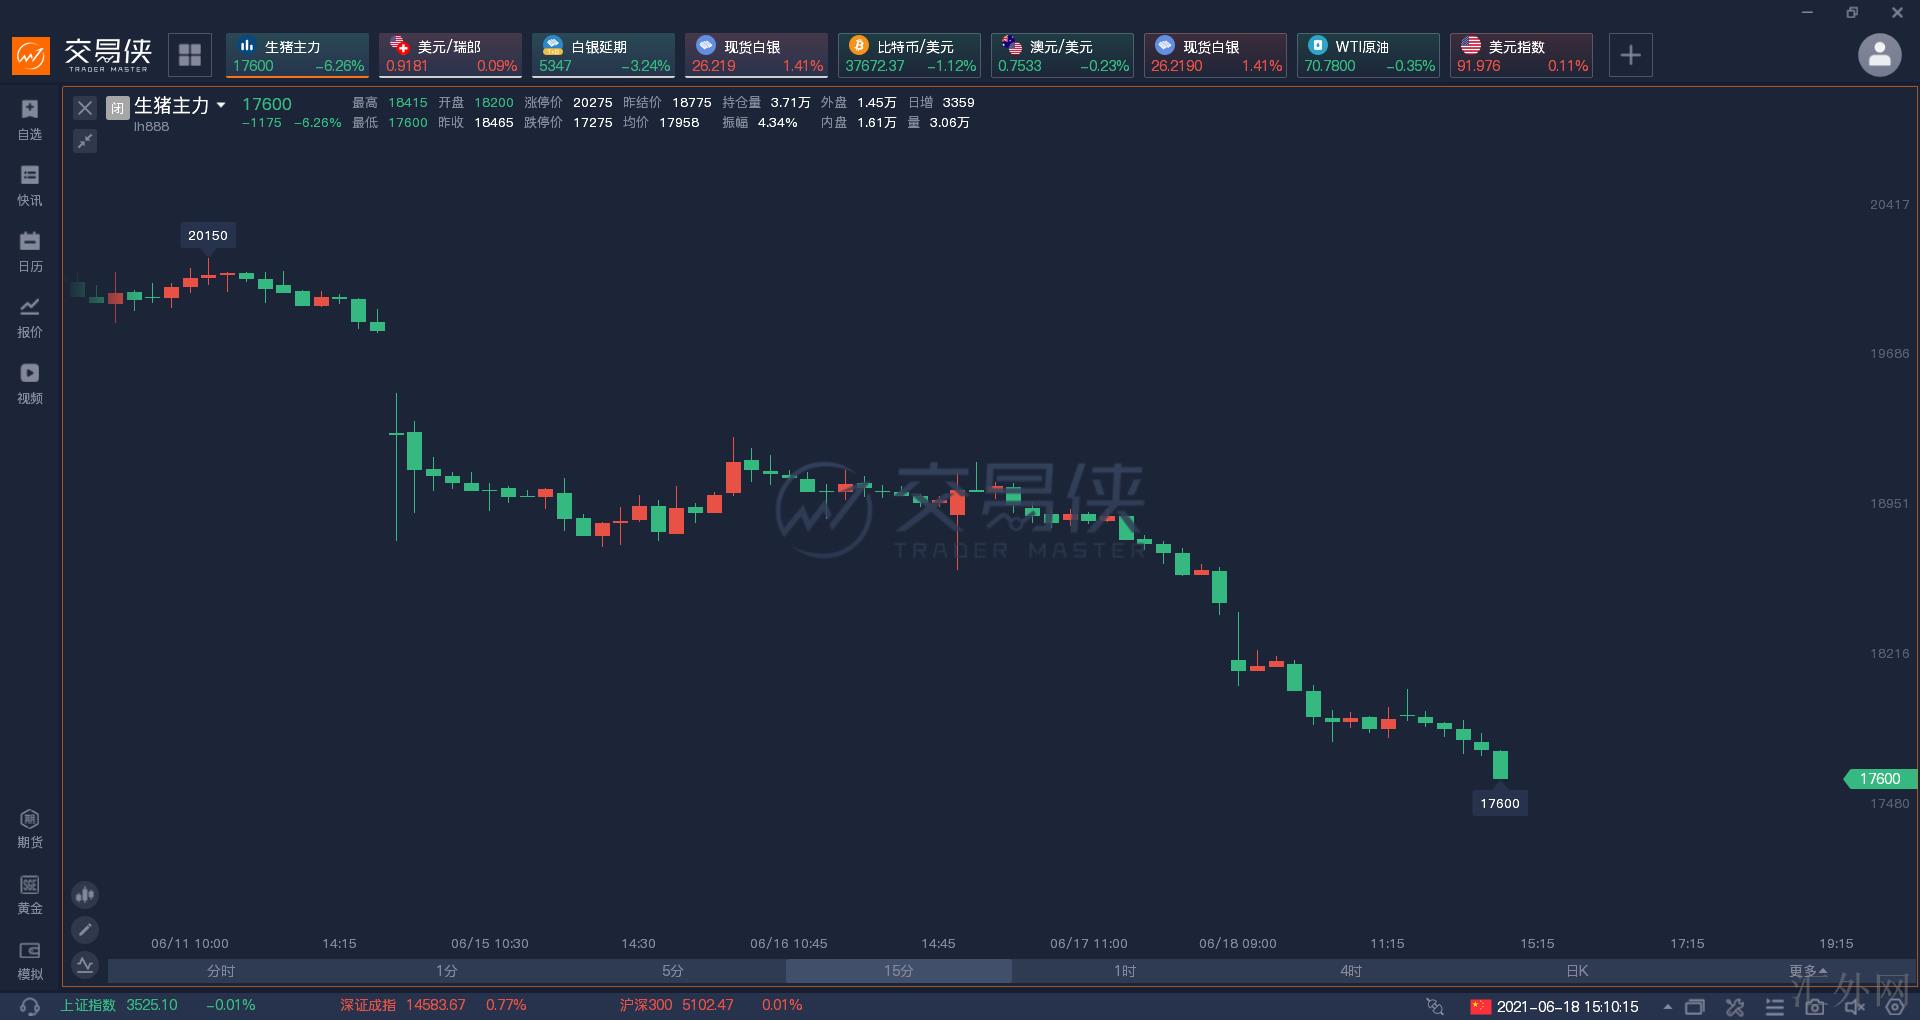1920x1020 pixels.
Task: Select the 比特币/美元 quote card
Action: click(909, 55)
